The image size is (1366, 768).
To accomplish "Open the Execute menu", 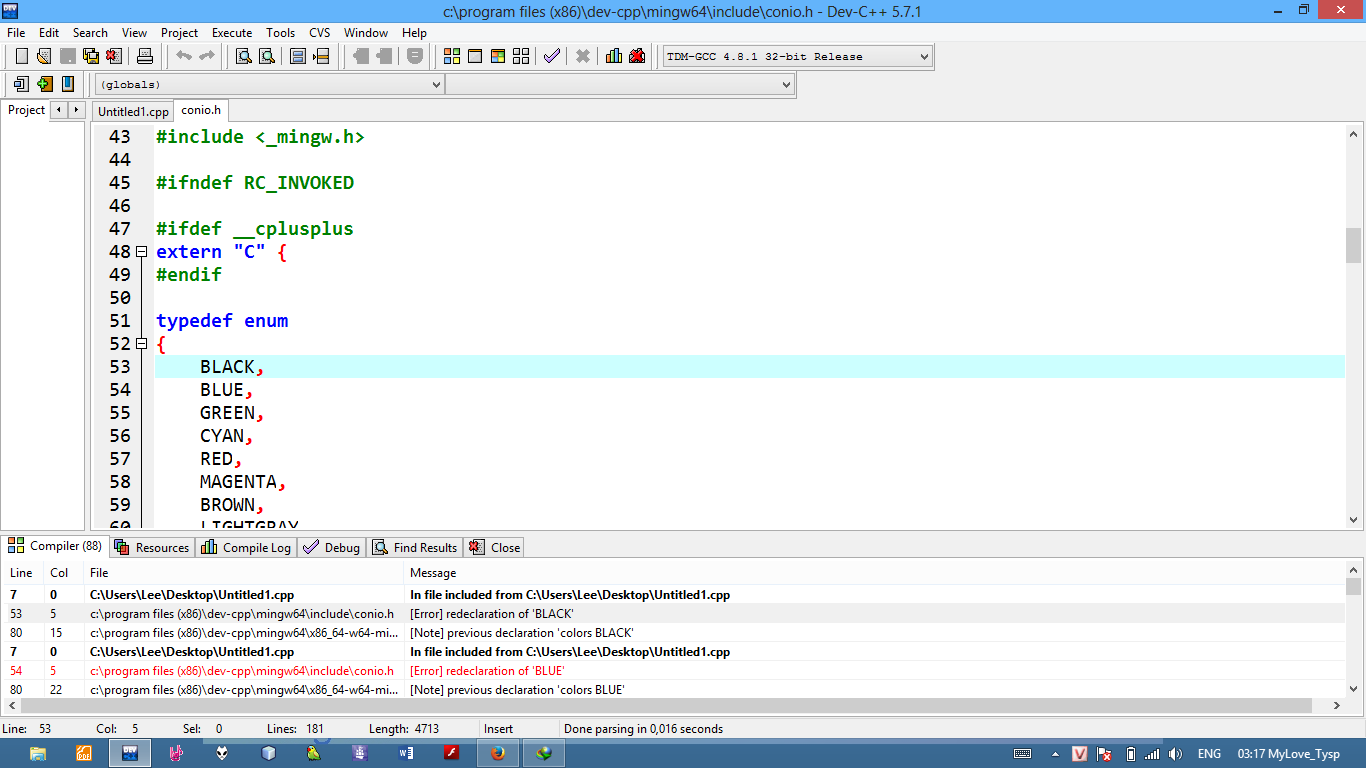I will point(232,33).
